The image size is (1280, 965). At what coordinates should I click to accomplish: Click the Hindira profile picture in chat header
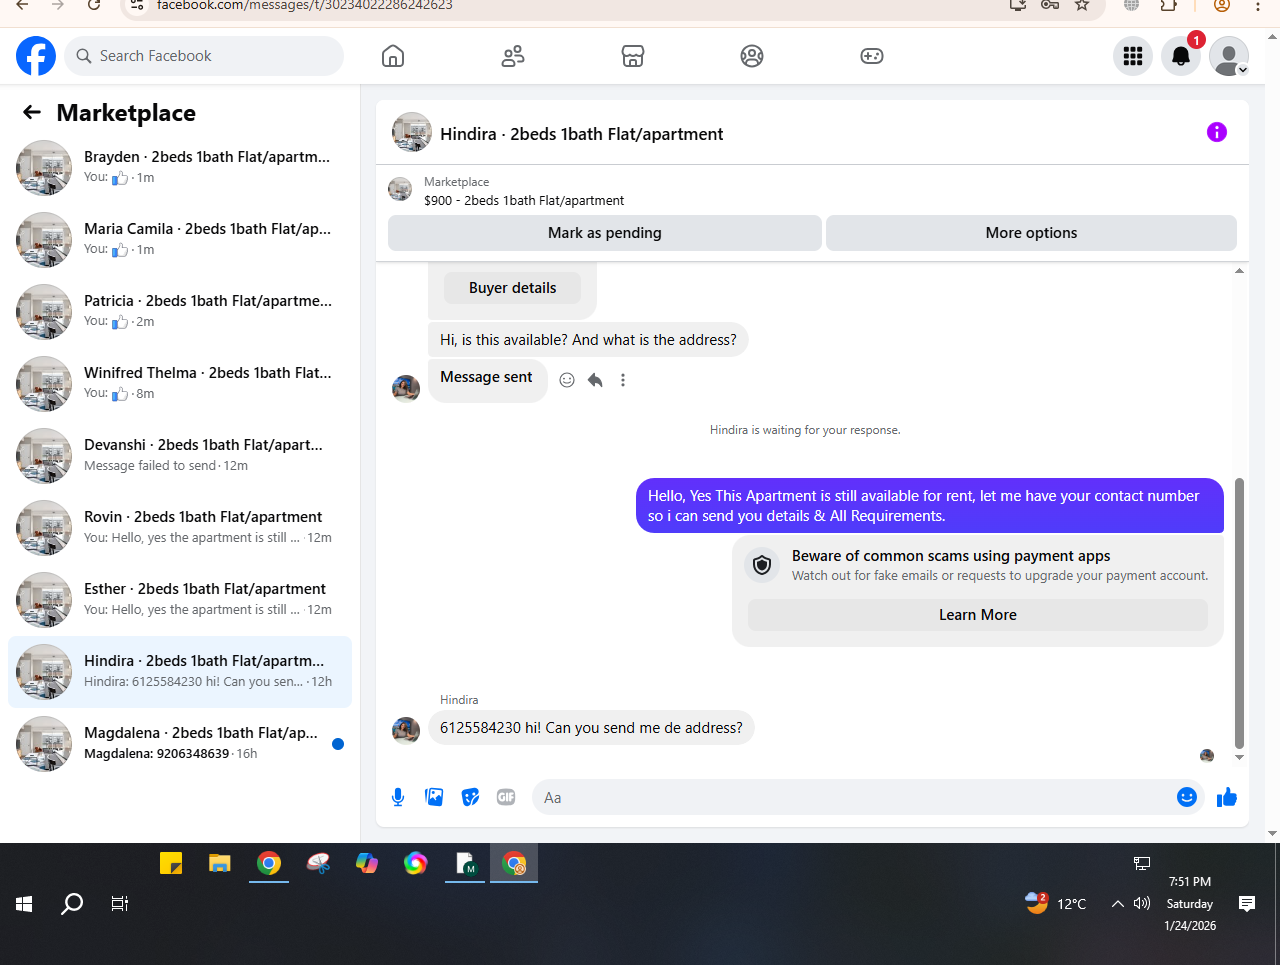point(412,132)
